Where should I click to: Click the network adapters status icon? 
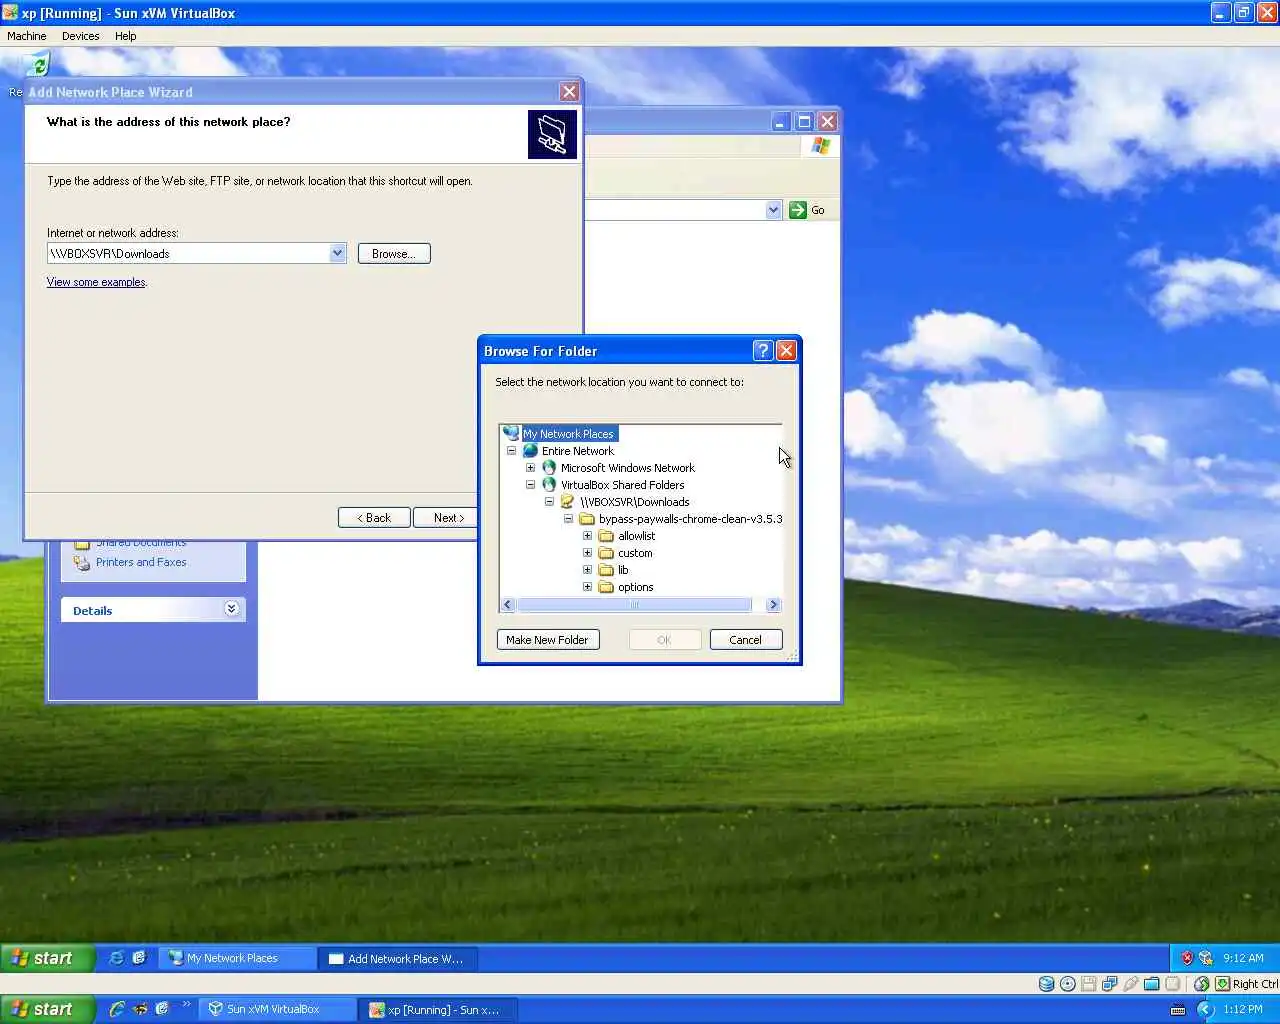coord(1110,984)
